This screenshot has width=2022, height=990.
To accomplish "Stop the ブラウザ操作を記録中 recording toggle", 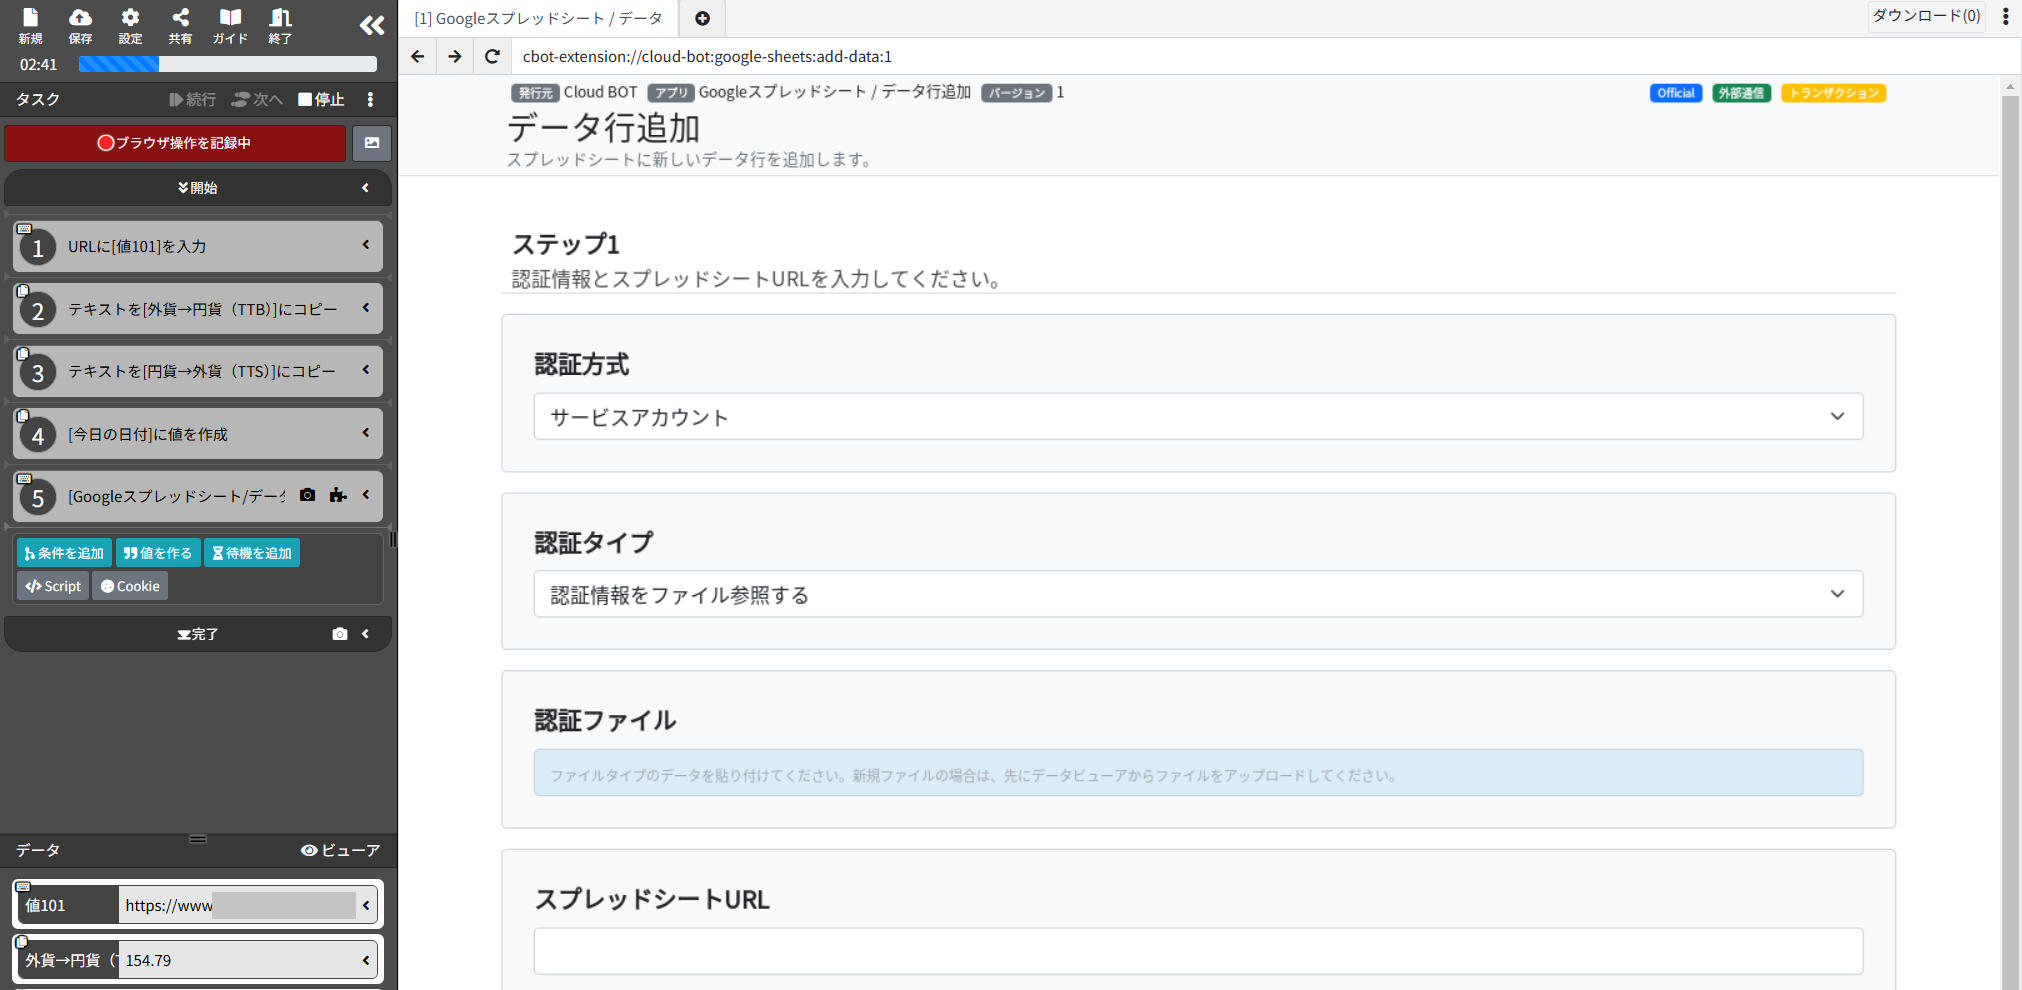I will pos(175,143).
